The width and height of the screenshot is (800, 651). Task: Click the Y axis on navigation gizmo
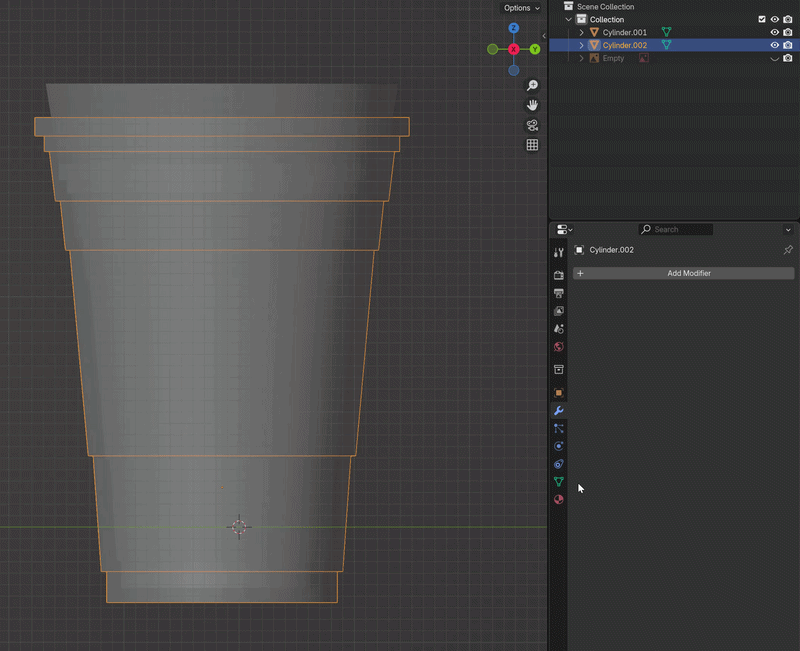click(535, 49)
